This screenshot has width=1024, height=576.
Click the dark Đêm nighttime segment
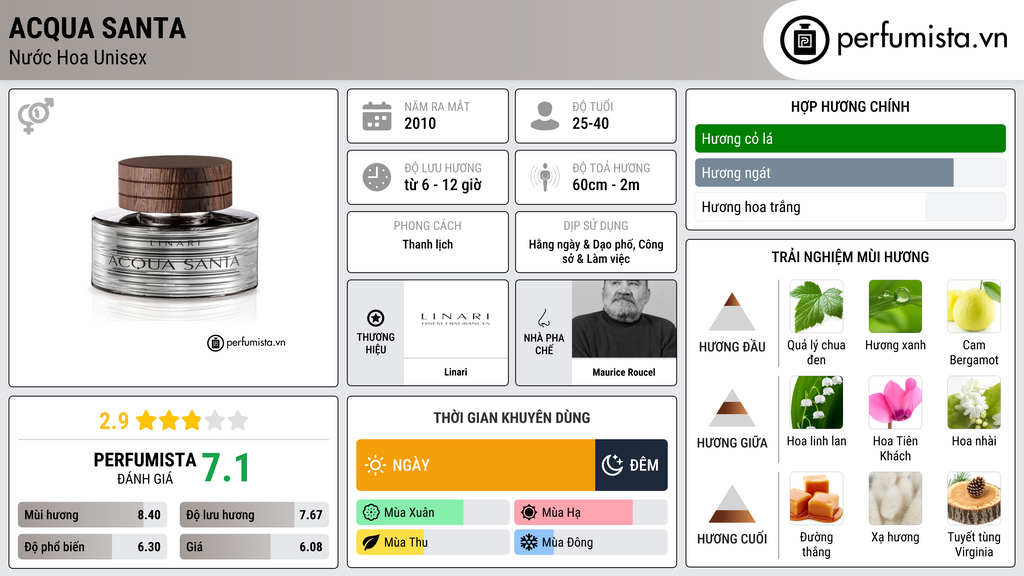pyautogui.click(x=631, y=465)
